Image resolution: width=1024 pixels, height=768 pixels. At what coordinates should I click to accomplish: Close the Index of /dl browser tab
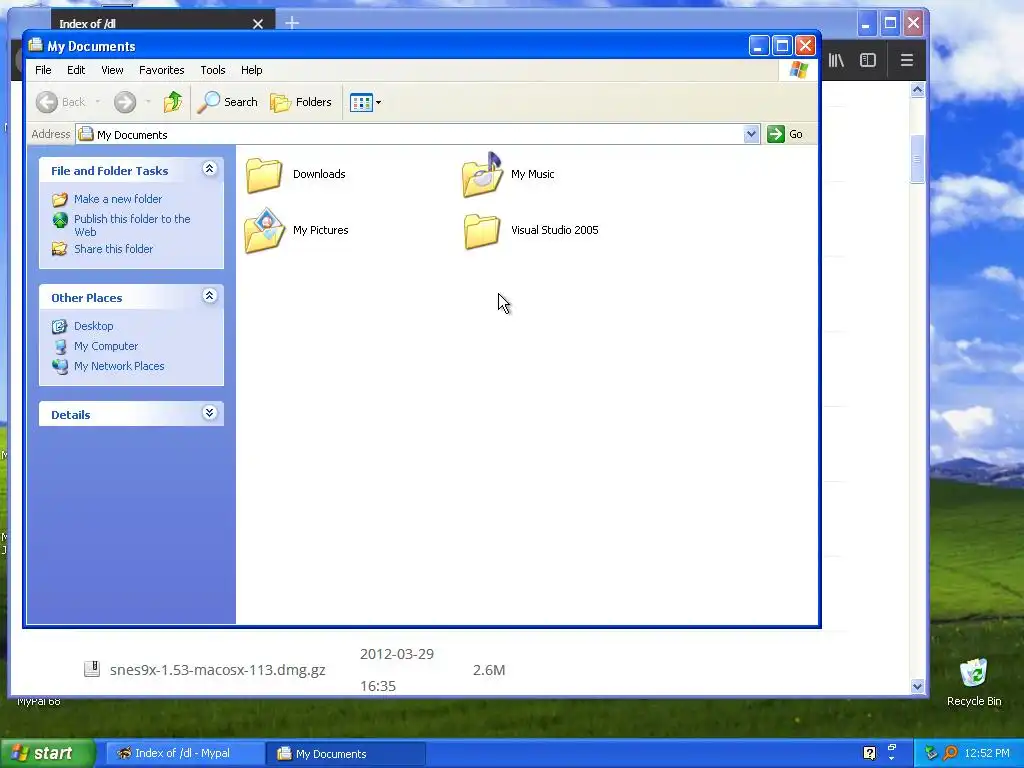click(258, 24)
